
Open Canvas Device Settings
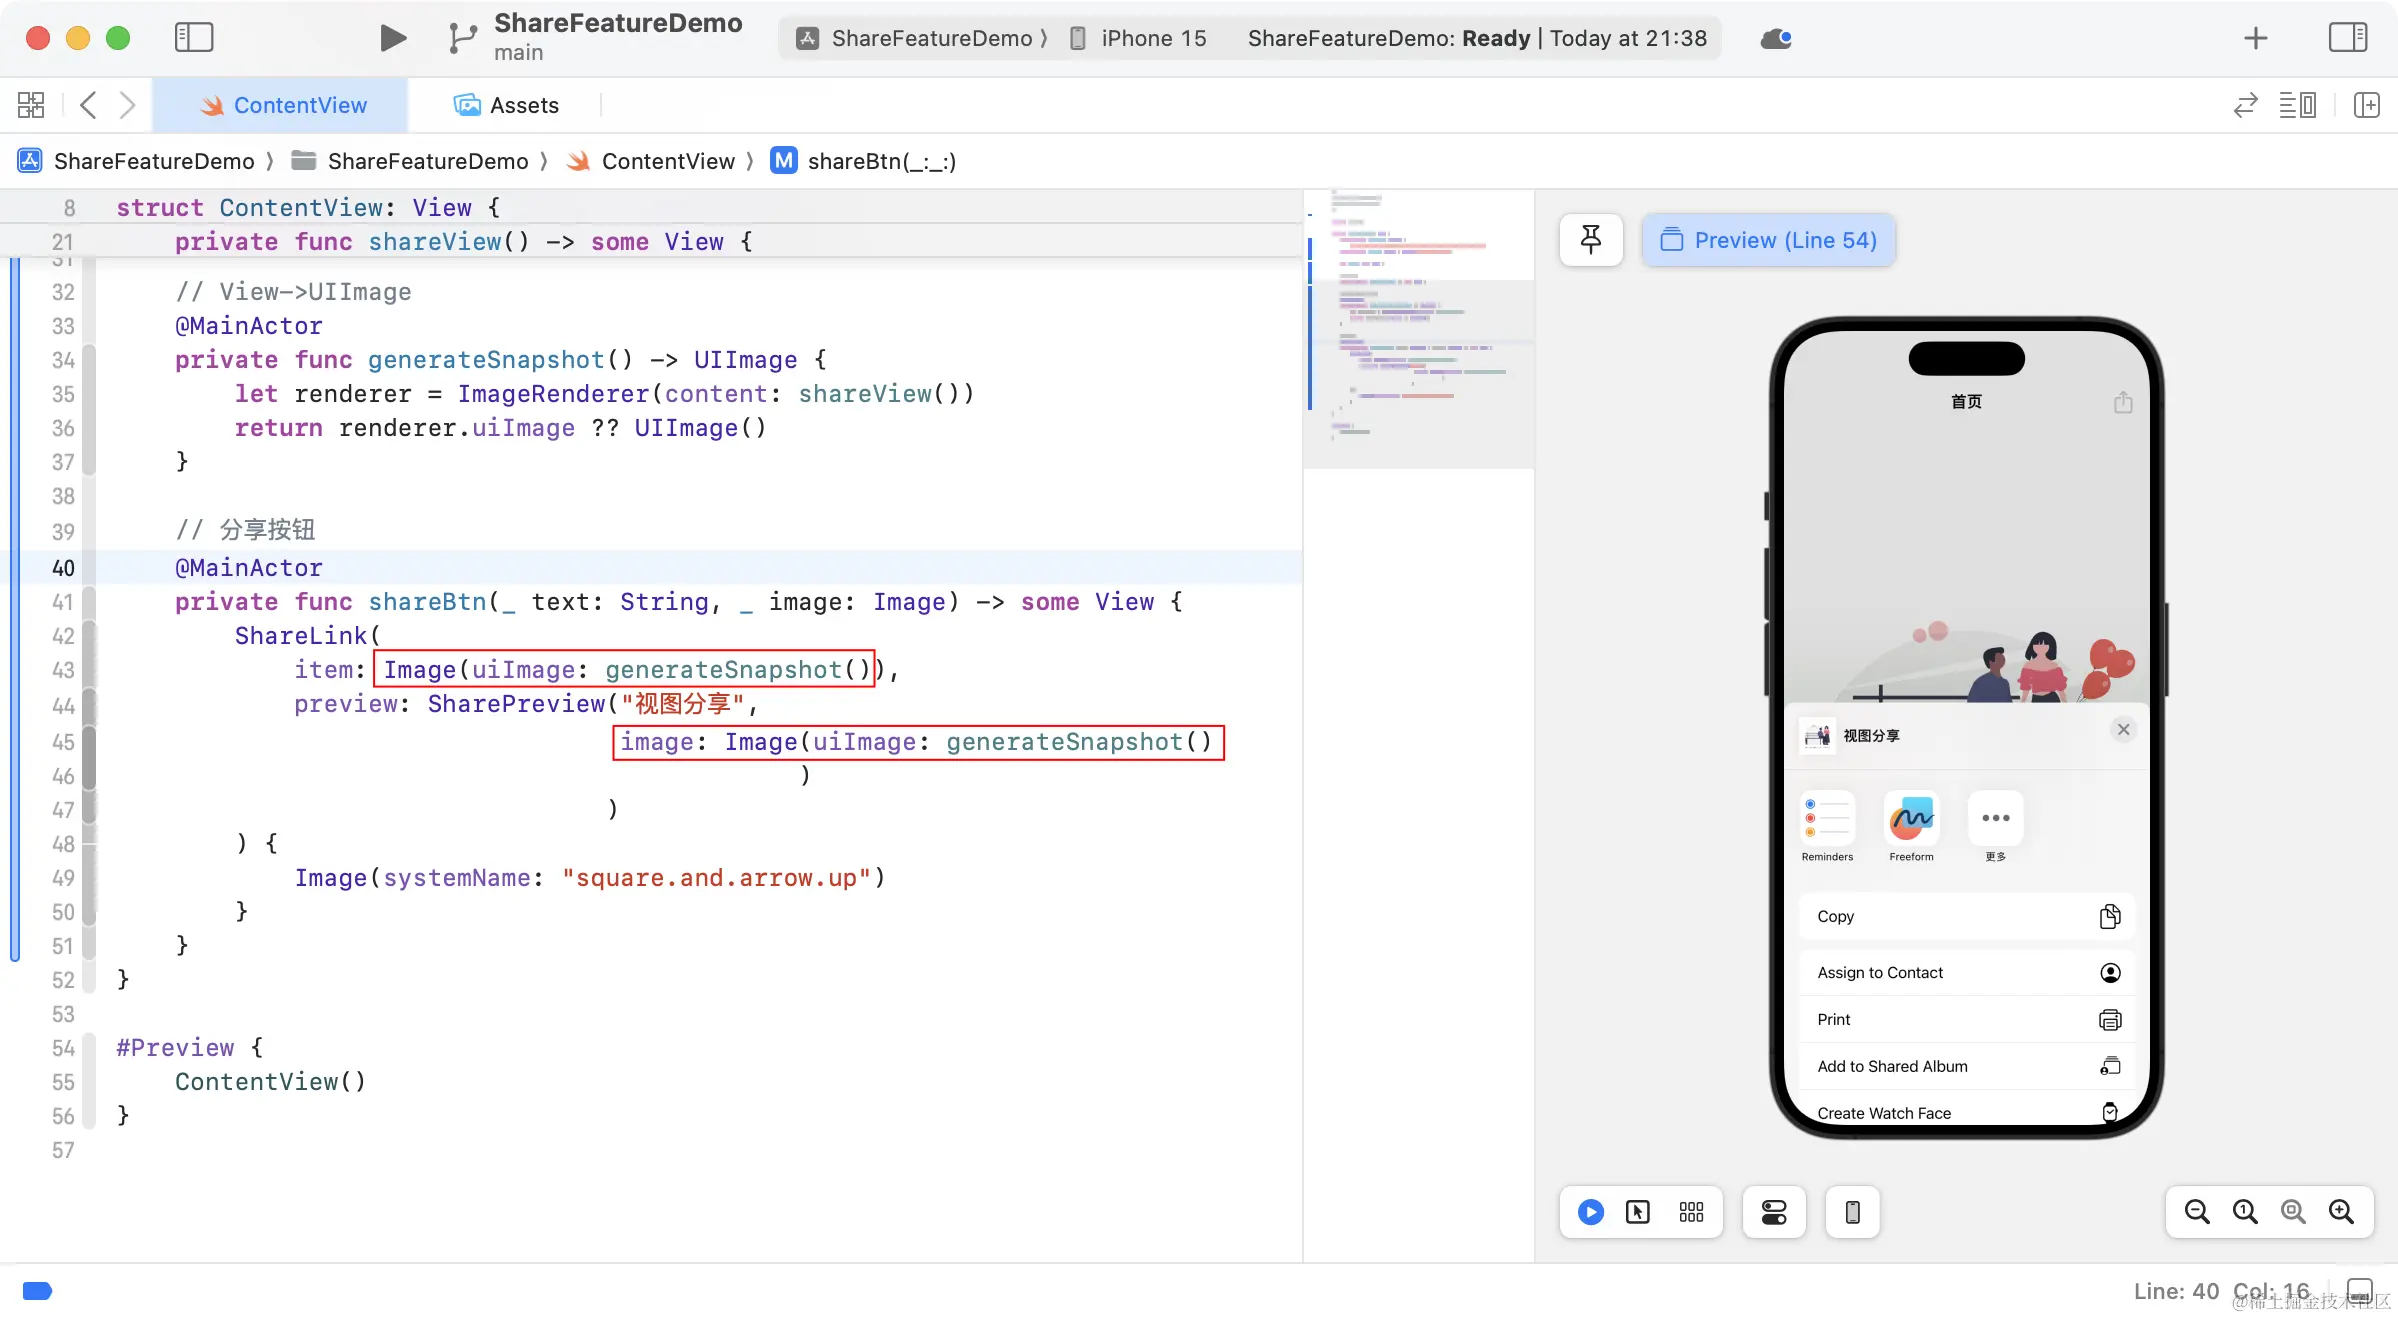(1774, 1212)
